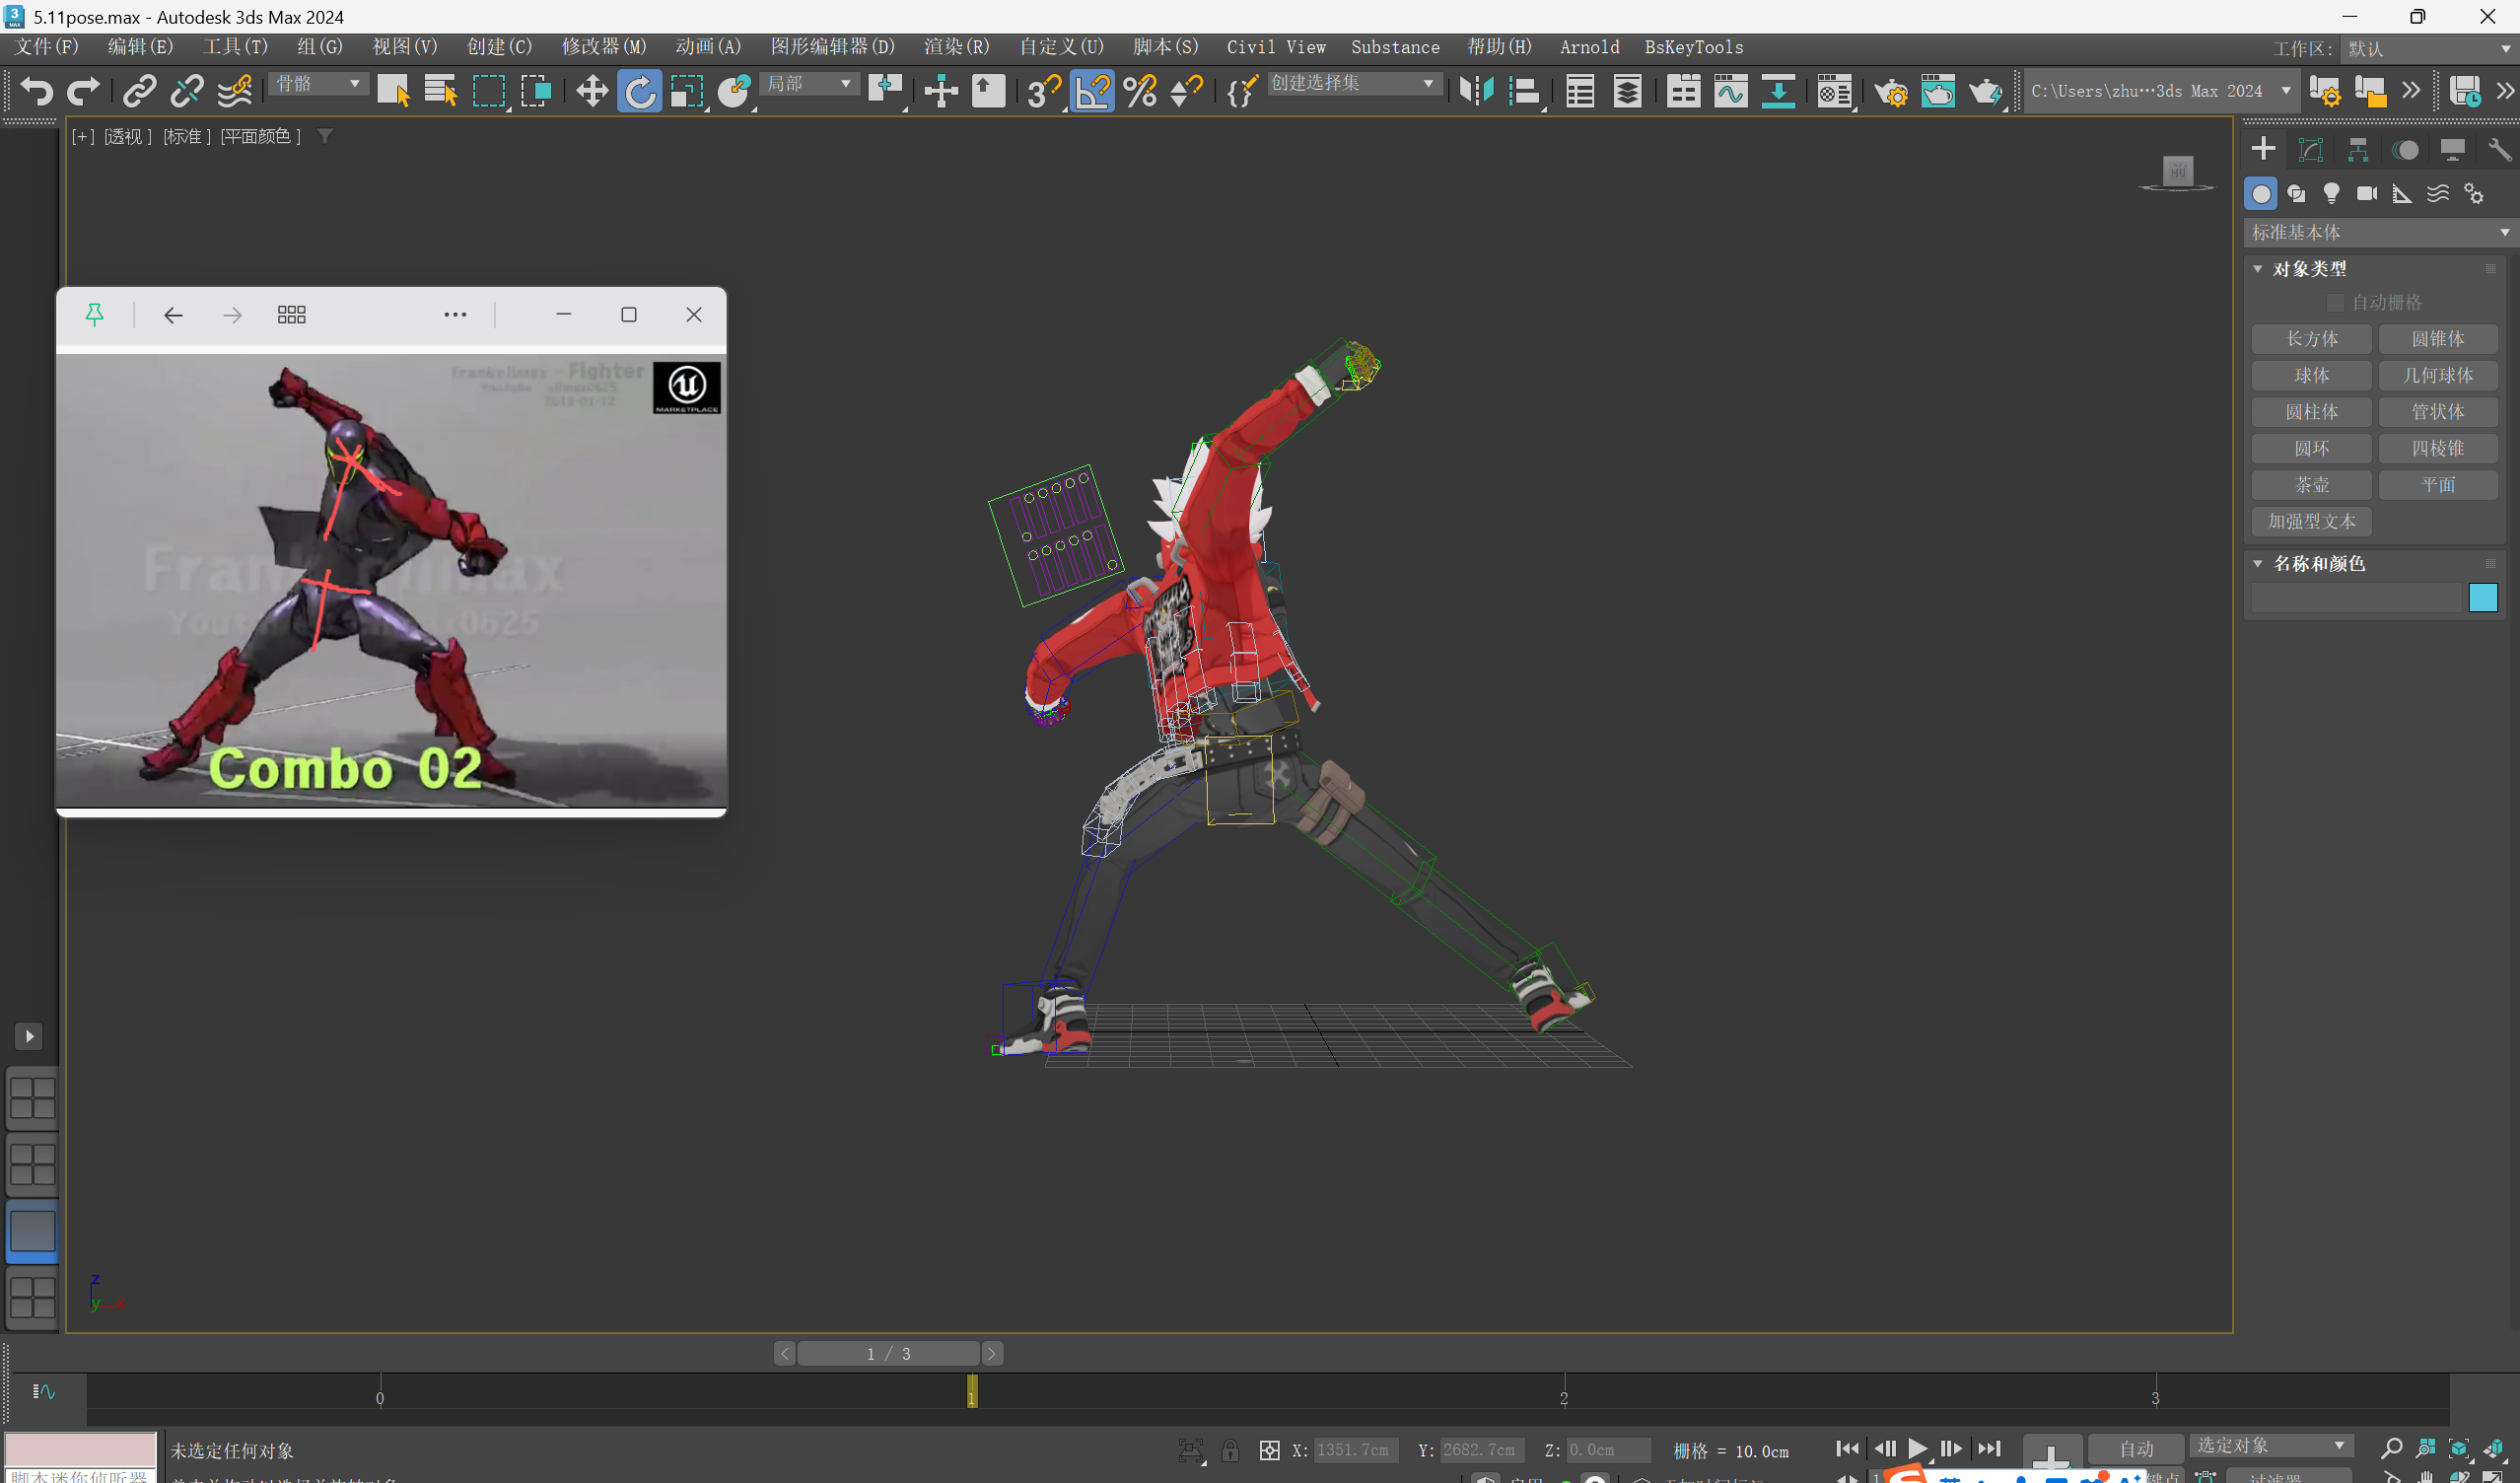This screenshot has height=1483, width=2520.
Task: Click the time slider handle showing 1 / 3
Action: [888, 1354]
